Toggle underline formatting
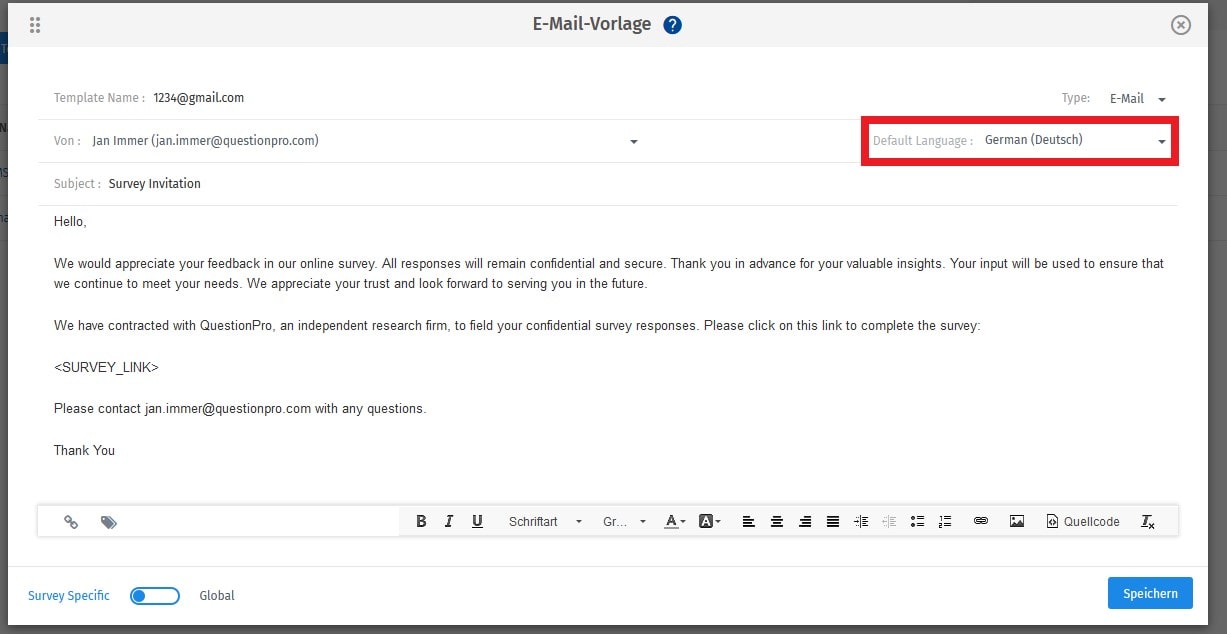1227x634 pixels. [x=477, y=520]
